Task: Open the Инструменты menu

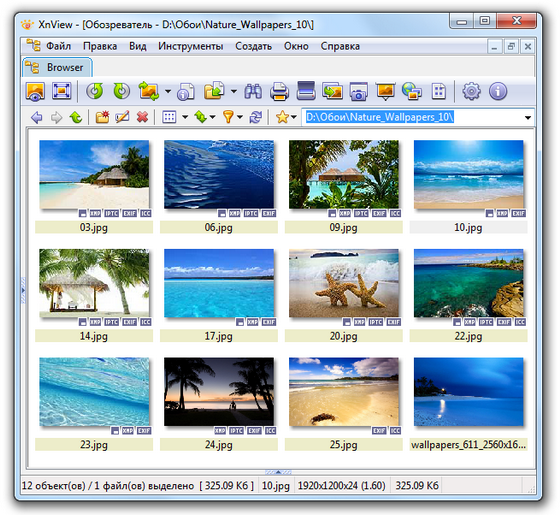Action: tap(191, 46)
